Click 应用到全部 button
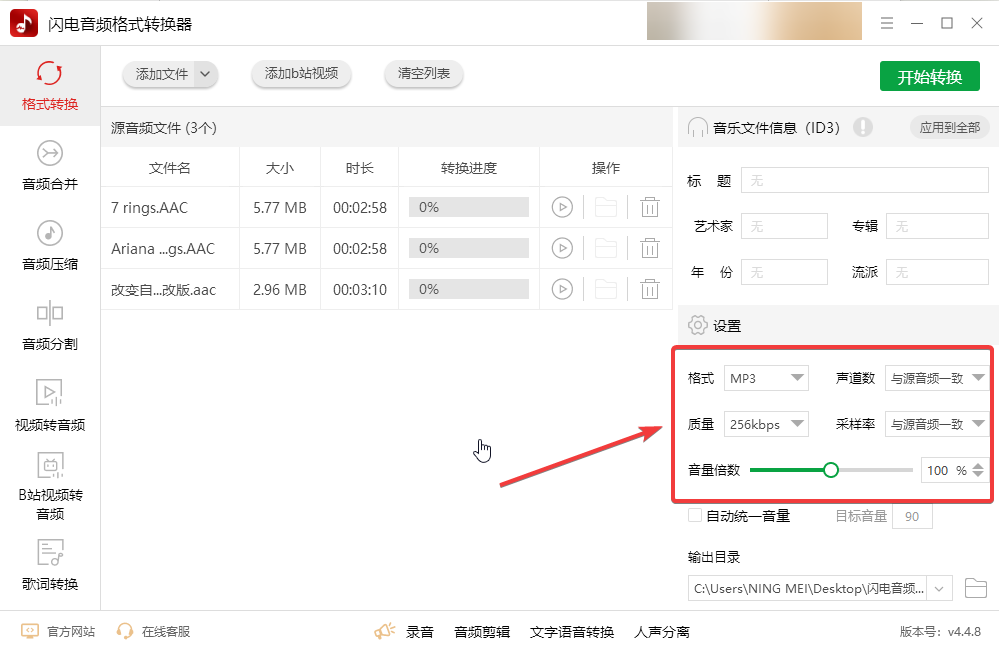Screen dimensions: 999x649 click(x=949, y=127)
